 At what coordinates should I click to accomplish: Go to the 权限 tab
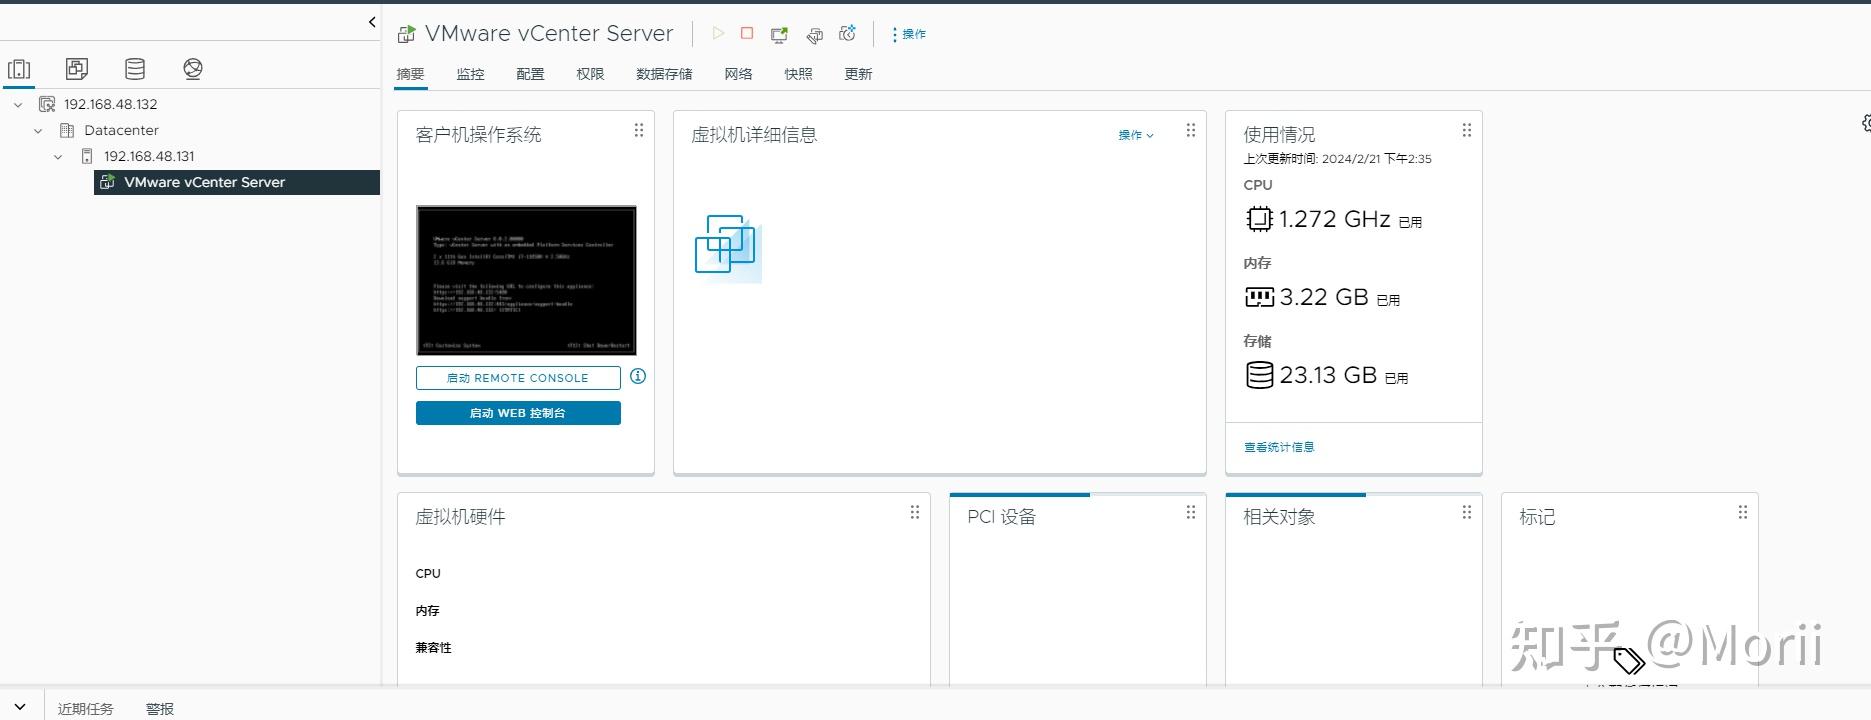coord(590,74)
